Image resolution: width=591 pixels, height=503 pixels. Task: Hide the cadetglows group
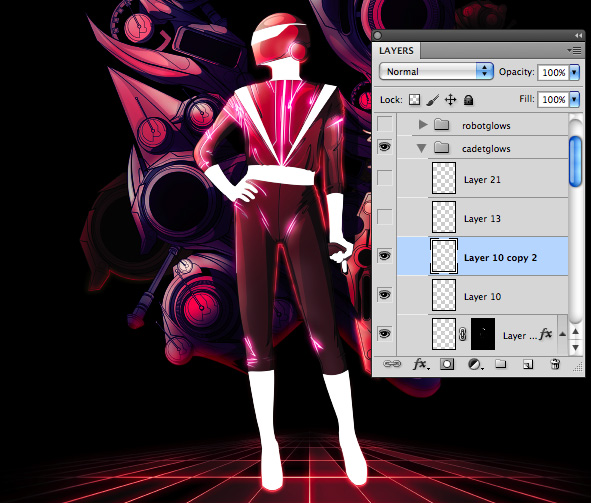(384, 147)
